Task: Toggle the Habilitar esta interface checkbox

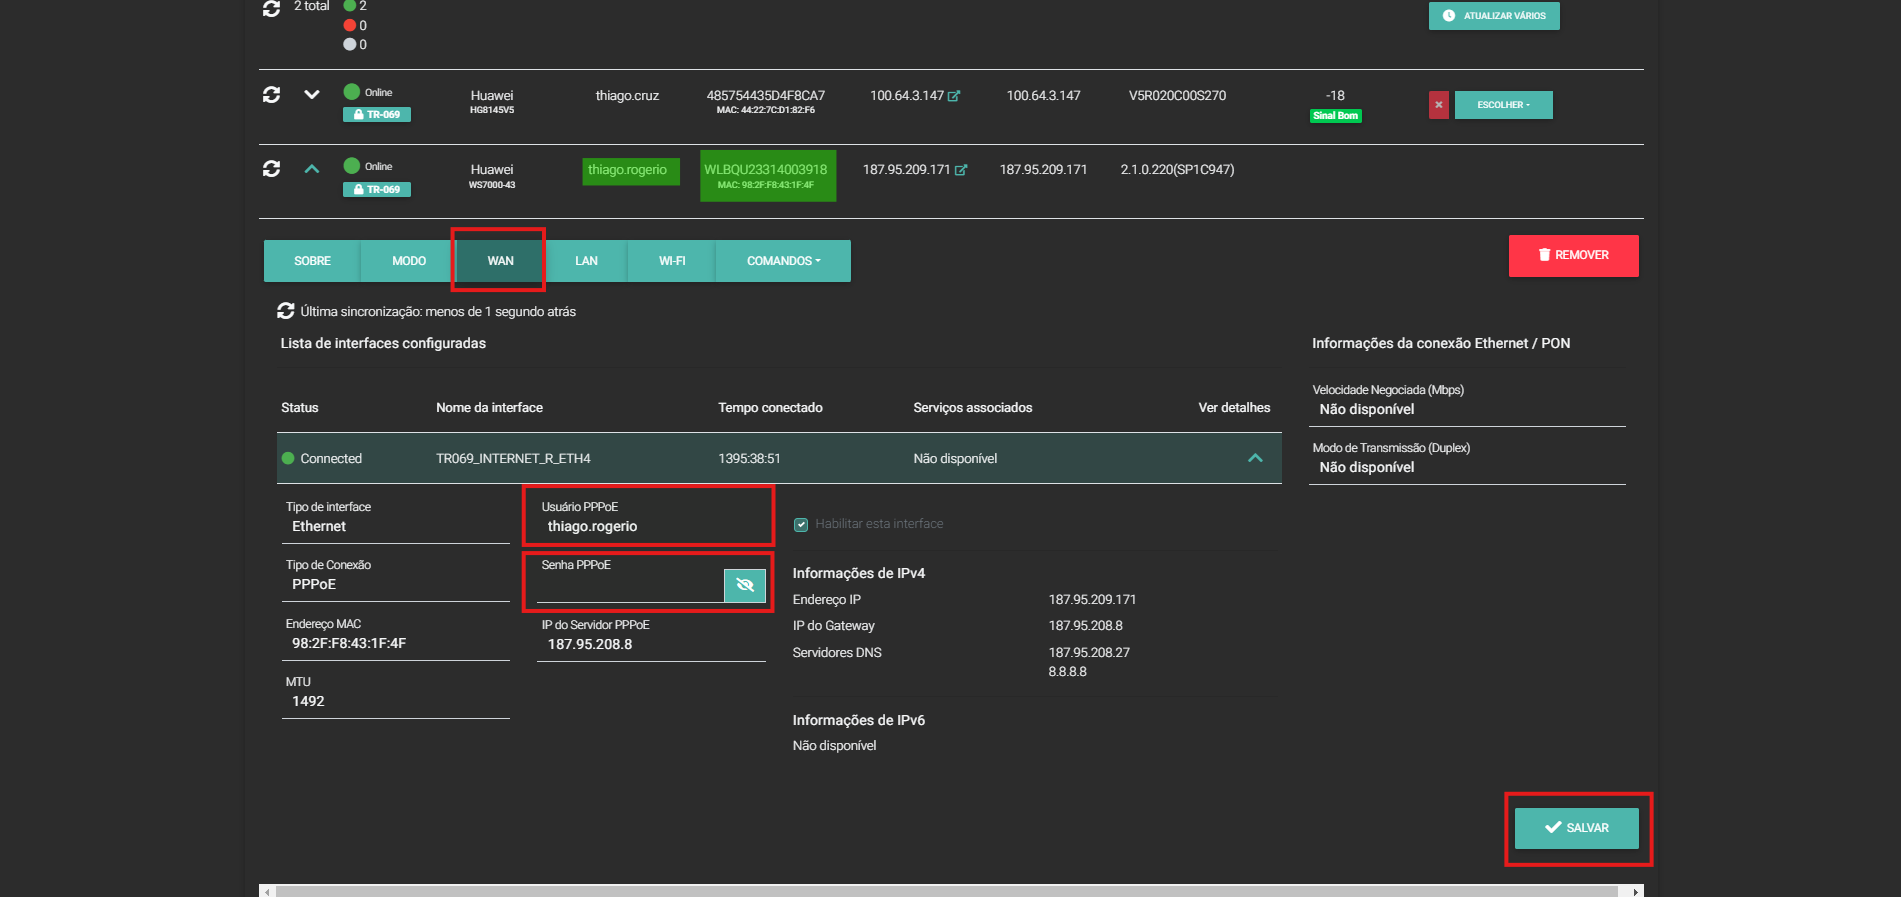Action: tap(801, 524)
